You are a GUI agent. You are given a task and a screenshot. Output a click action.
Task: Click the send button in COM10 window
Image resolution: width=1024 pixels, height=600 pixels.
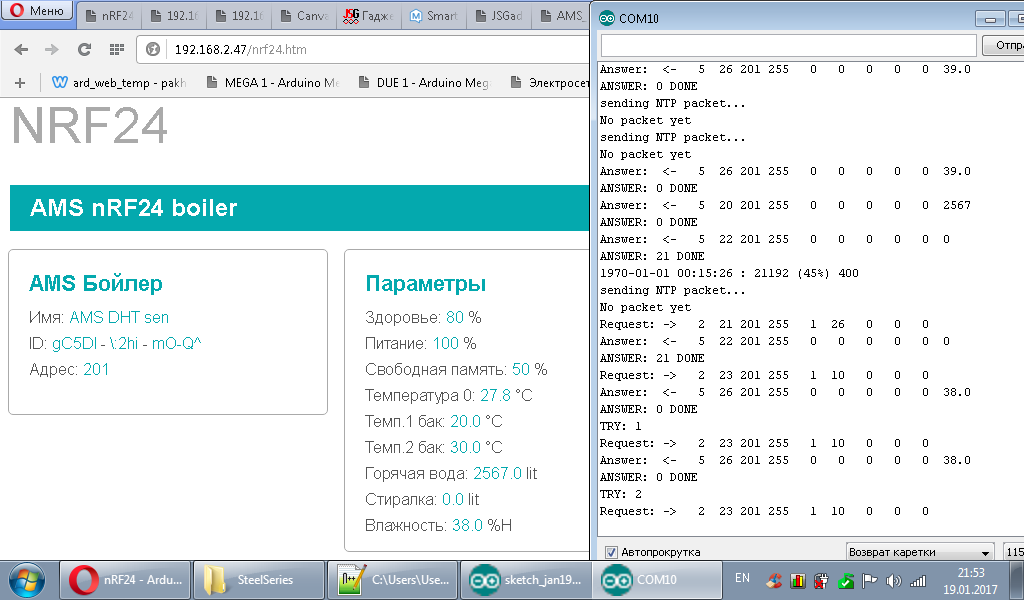coord(1003,45)
